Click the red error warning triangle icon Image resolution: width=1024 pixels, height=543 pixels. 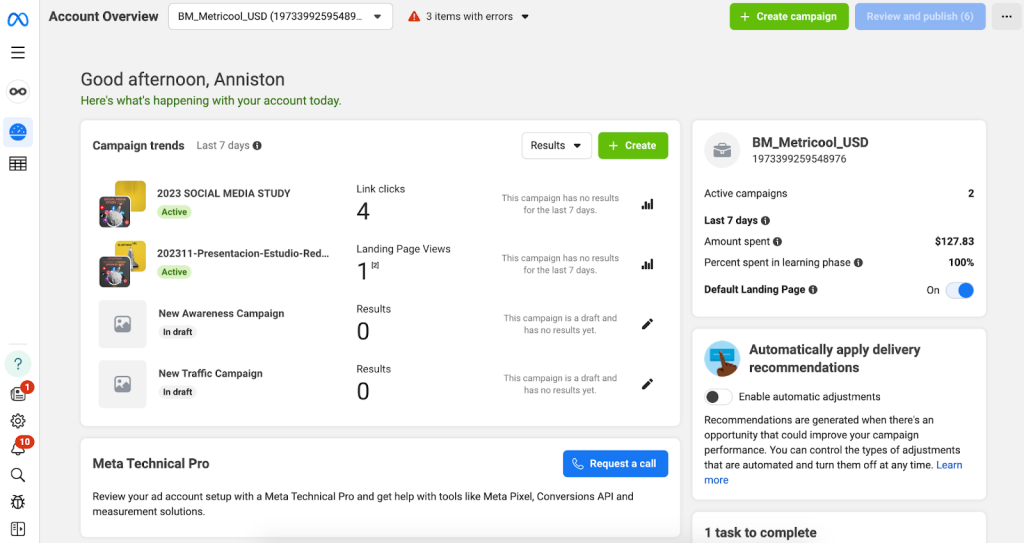[x=414, y=16]
